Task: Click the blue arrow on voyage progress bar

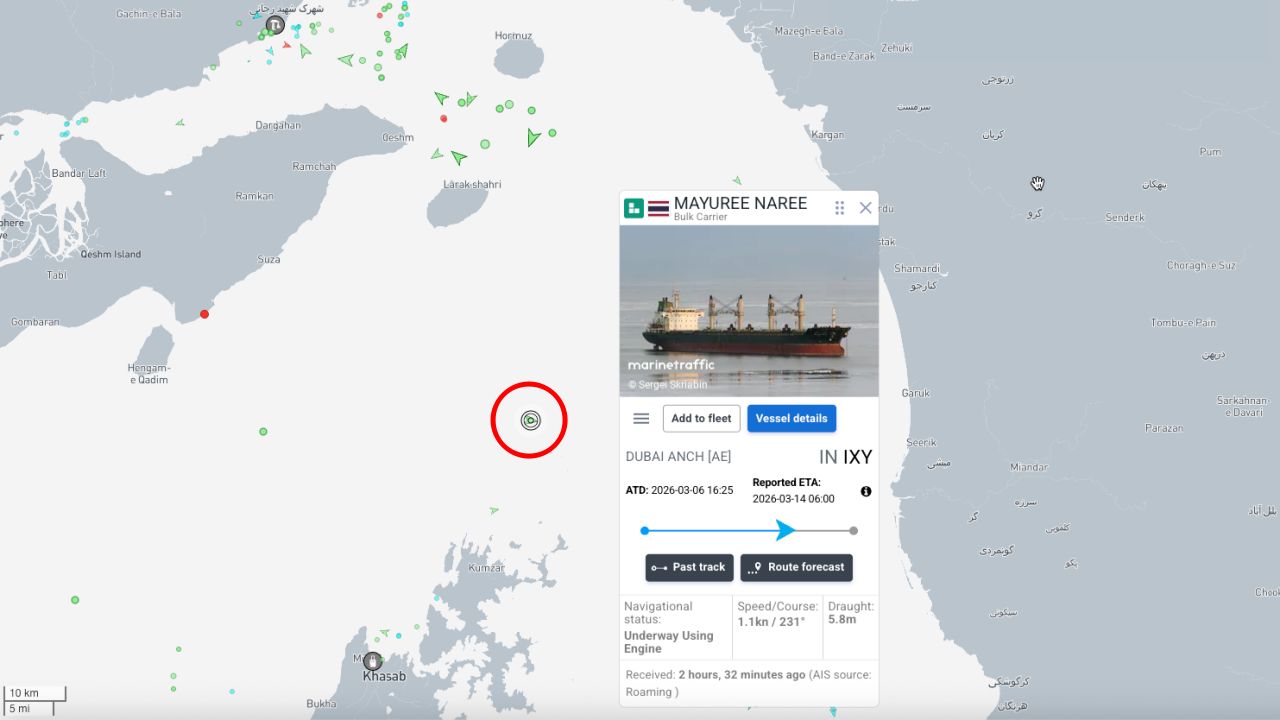Action: coord(786,531)
